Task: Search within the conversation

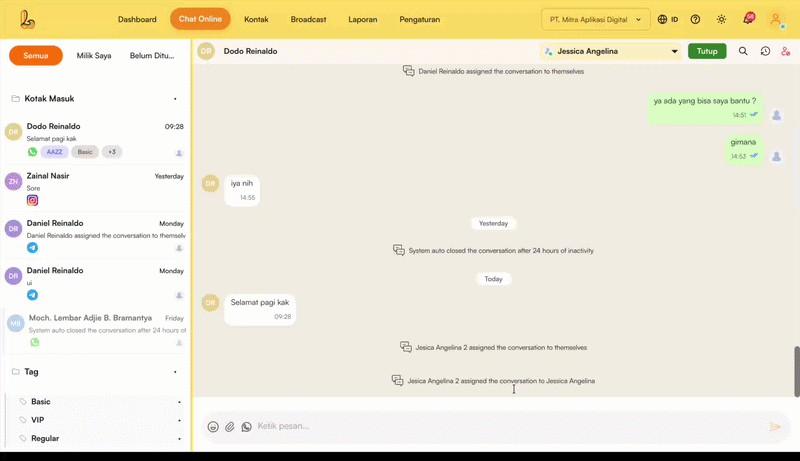Action: pos(743,51)
